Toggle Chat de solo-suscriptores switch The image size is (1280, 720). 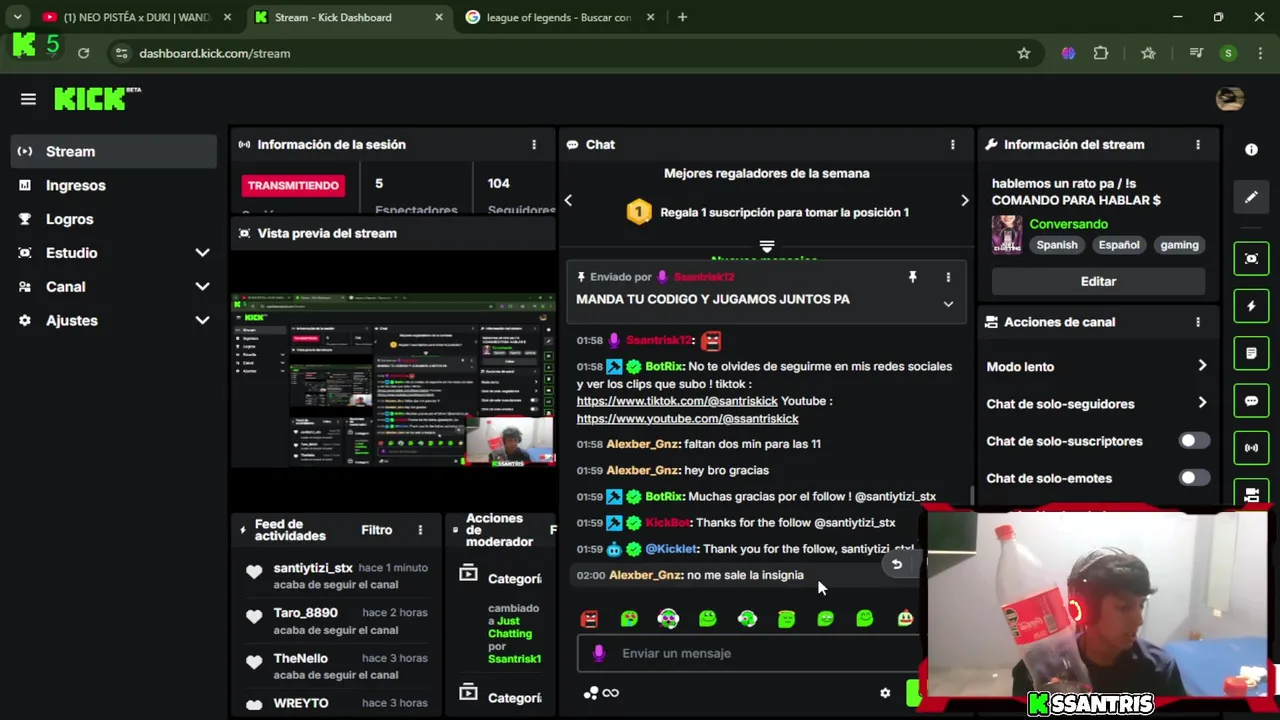click(1193, 441)
